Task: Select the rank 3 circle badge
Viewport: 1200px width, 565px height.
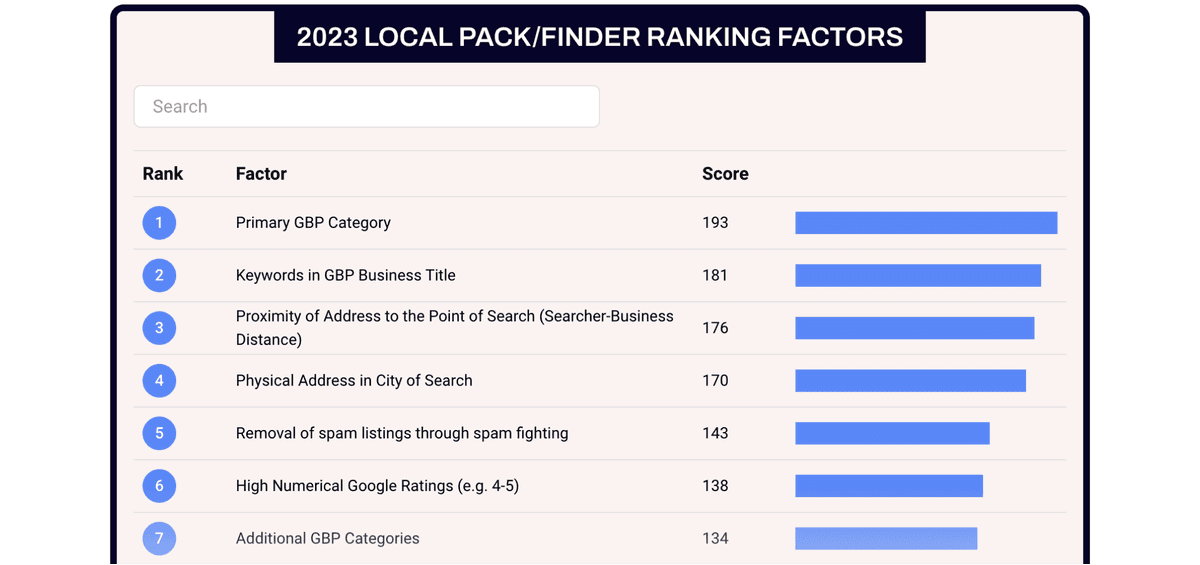Action: (x=159, y=328)
